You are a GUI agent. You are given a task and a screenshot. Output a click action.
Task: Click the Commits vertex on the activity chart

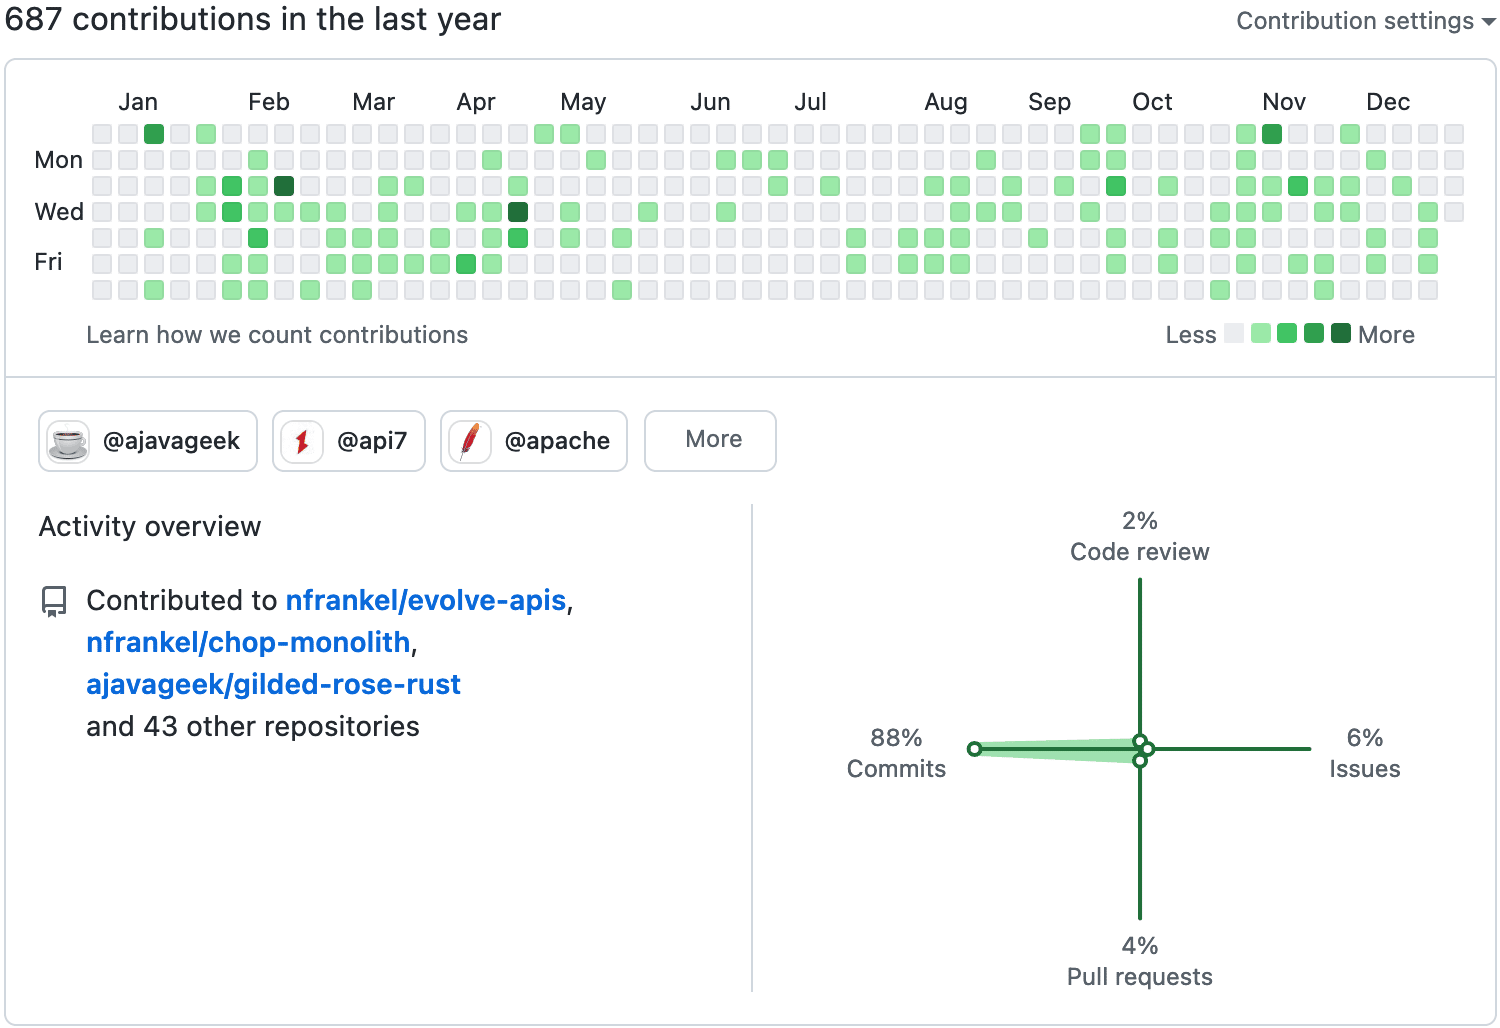pyautogui.click(x=975, y=748)
